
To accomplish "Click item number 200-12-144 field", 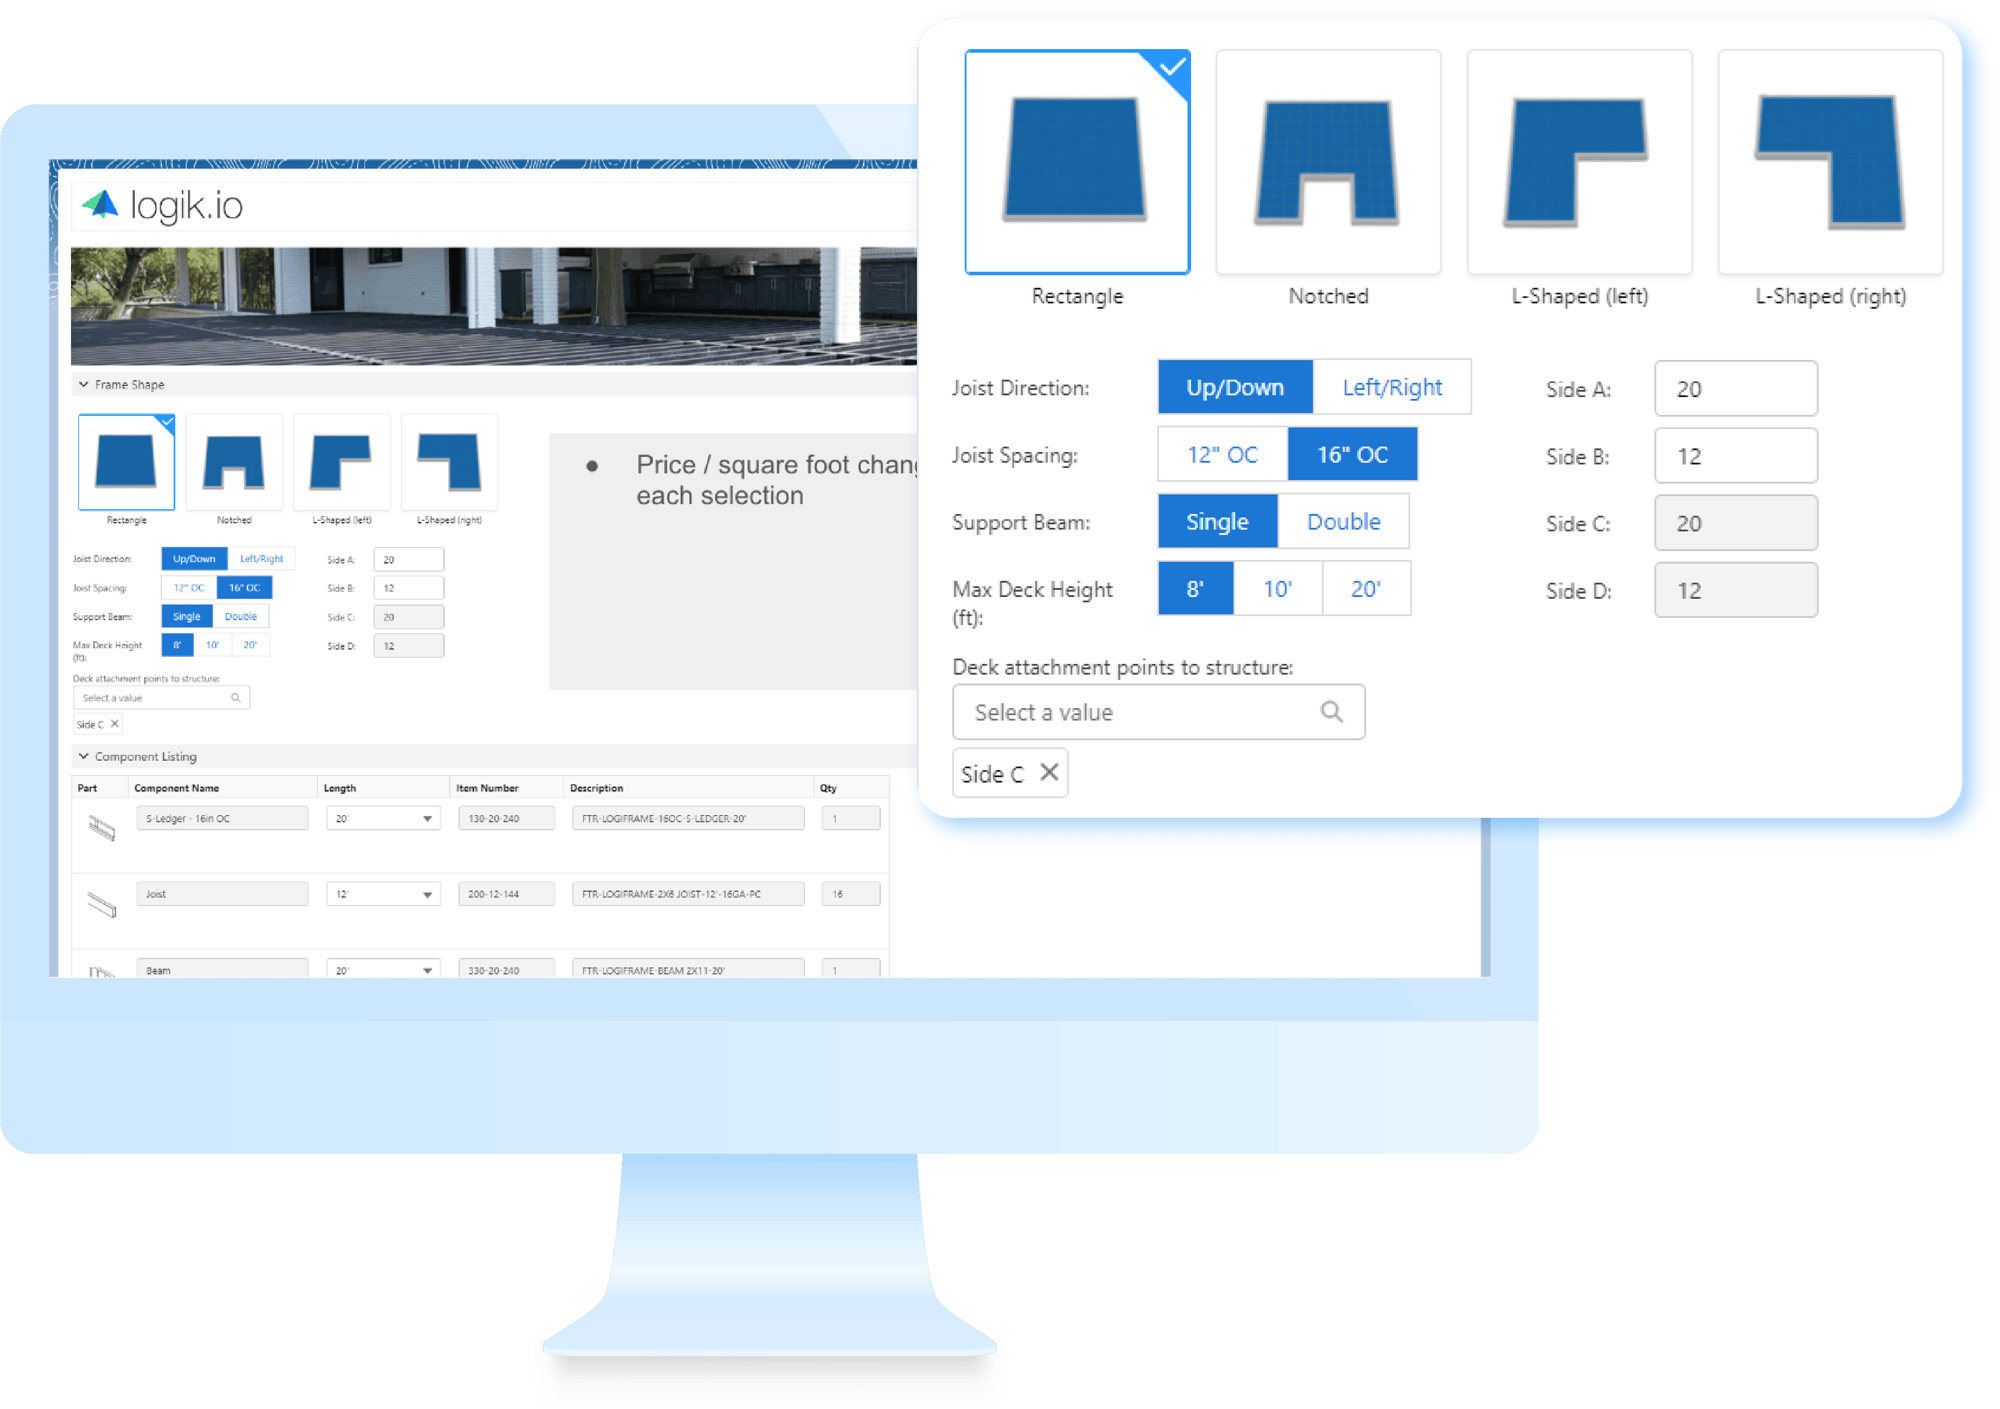I will [506, 894].
